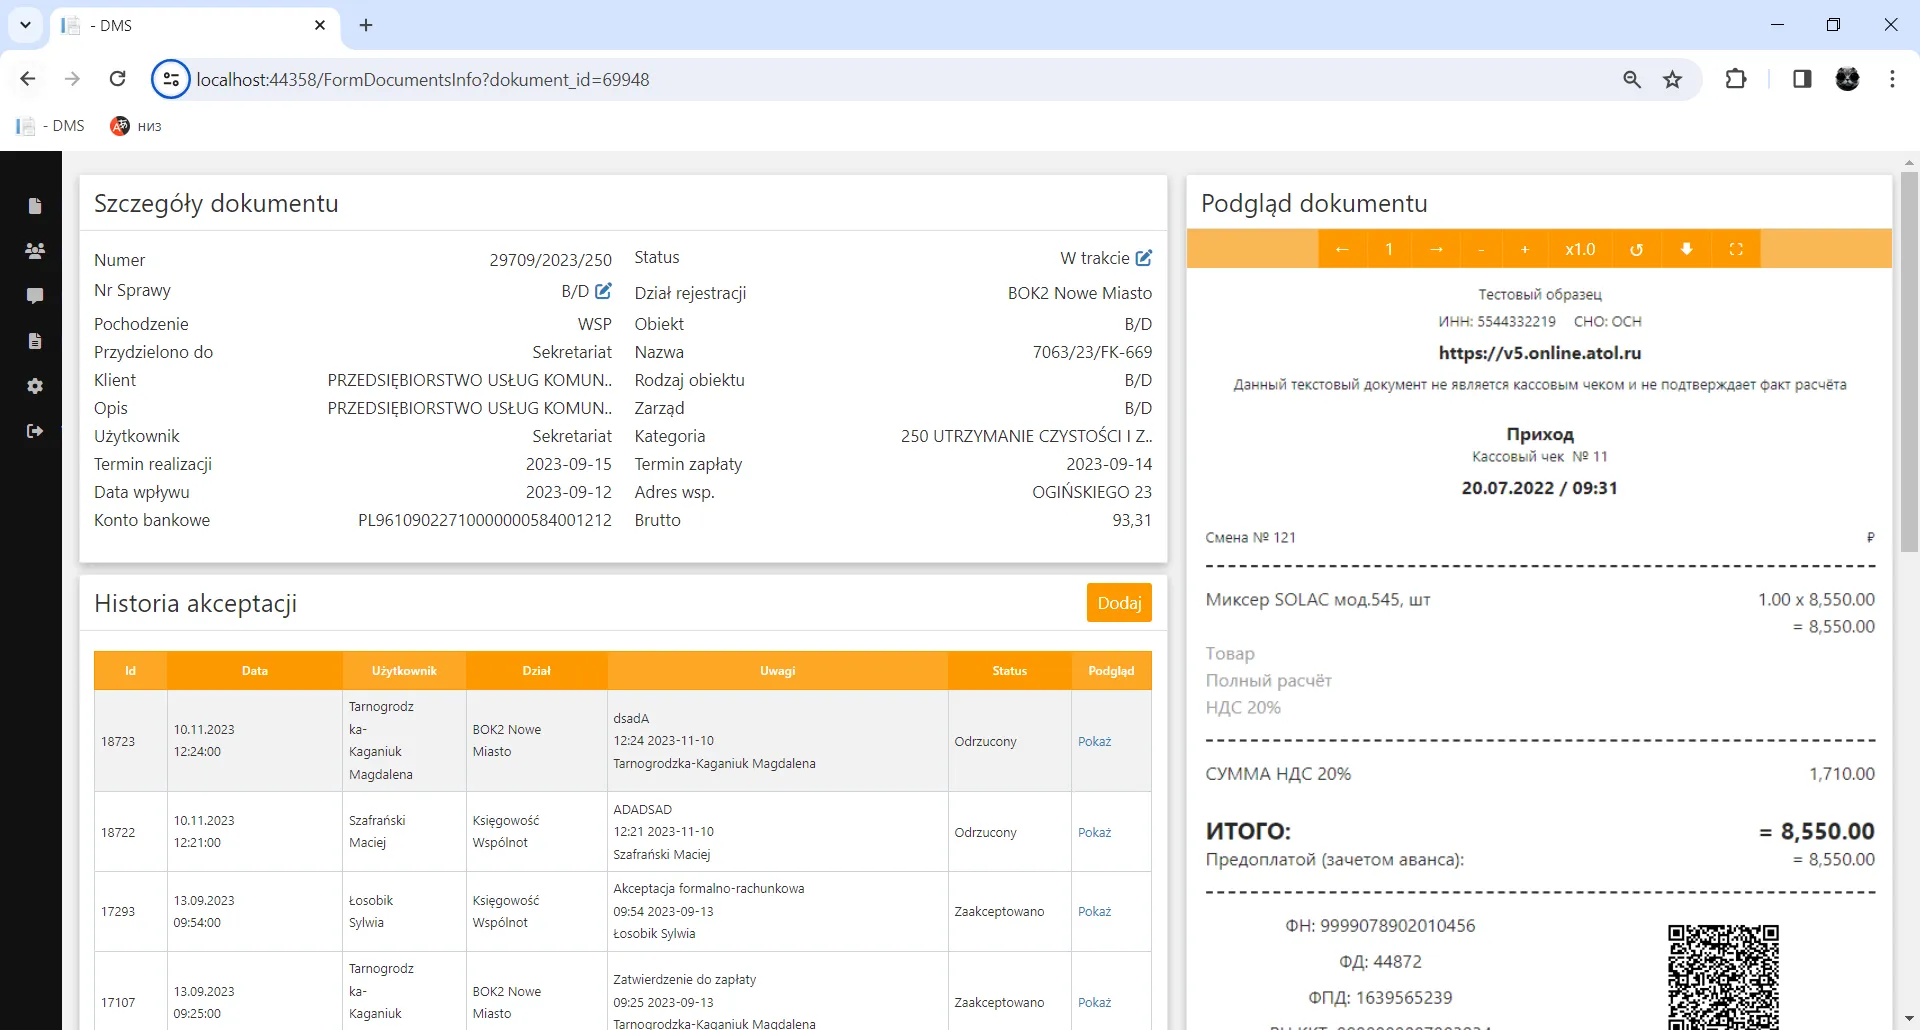The height and width of the screenshot is (1030, 1920).
Task: Select the DMS browser tab
Action: (x=193, y=25)
